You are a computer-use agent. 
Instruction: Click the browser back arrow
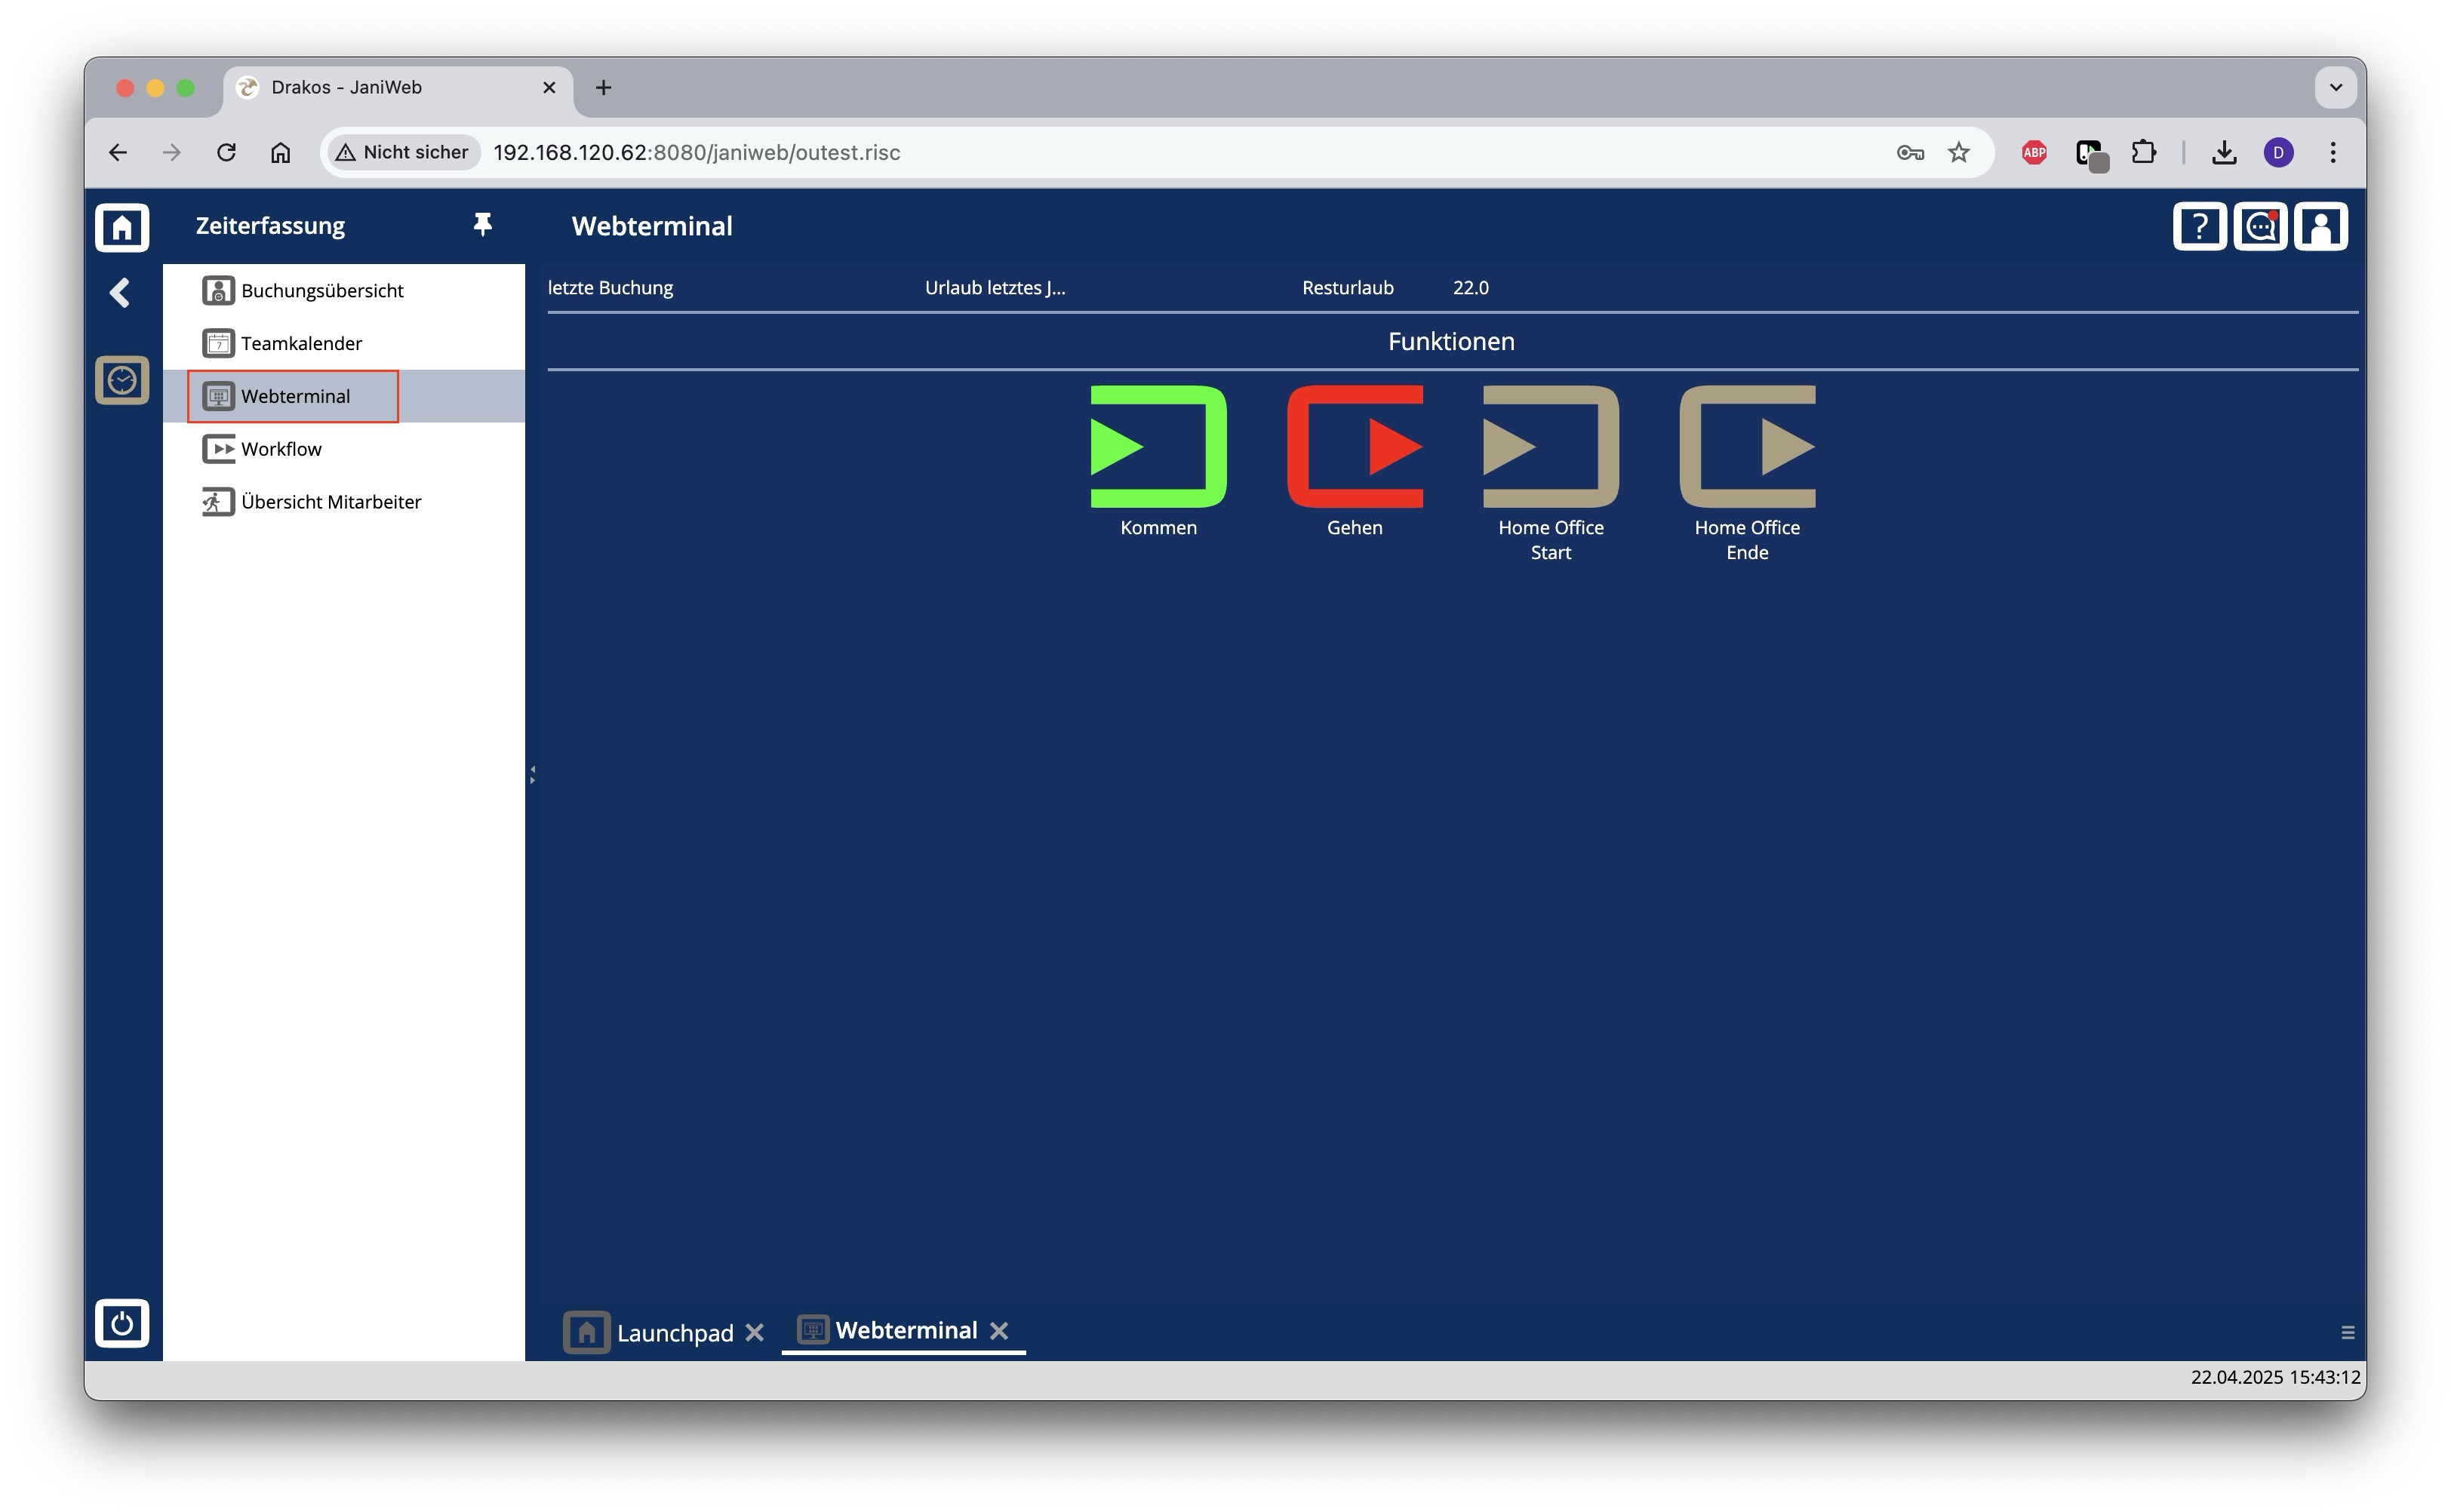pyautogui.click(x=118, y=152)
